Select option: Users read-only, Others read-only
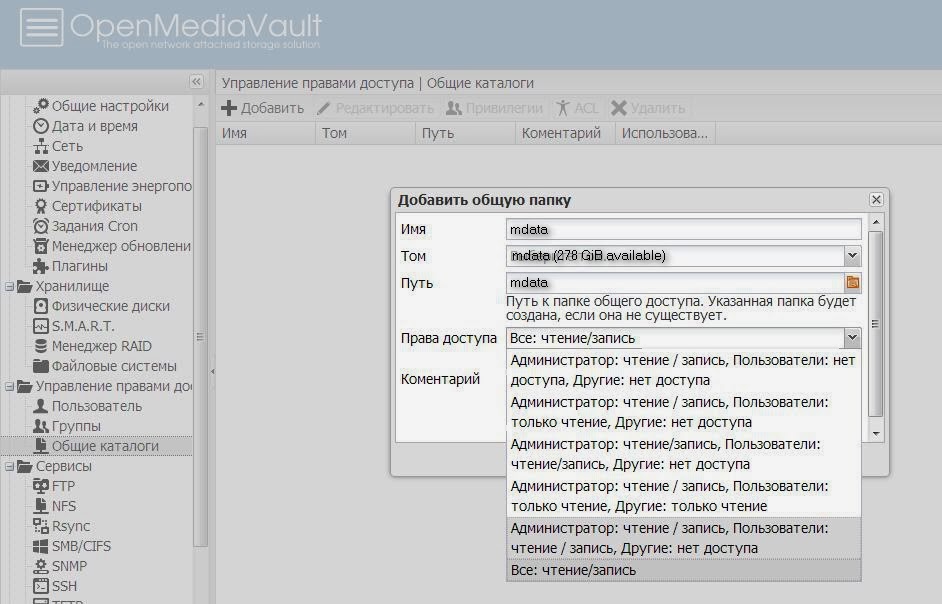Image resolution: width=942 pixels, height=604 pixels. [x=684, y=496]
